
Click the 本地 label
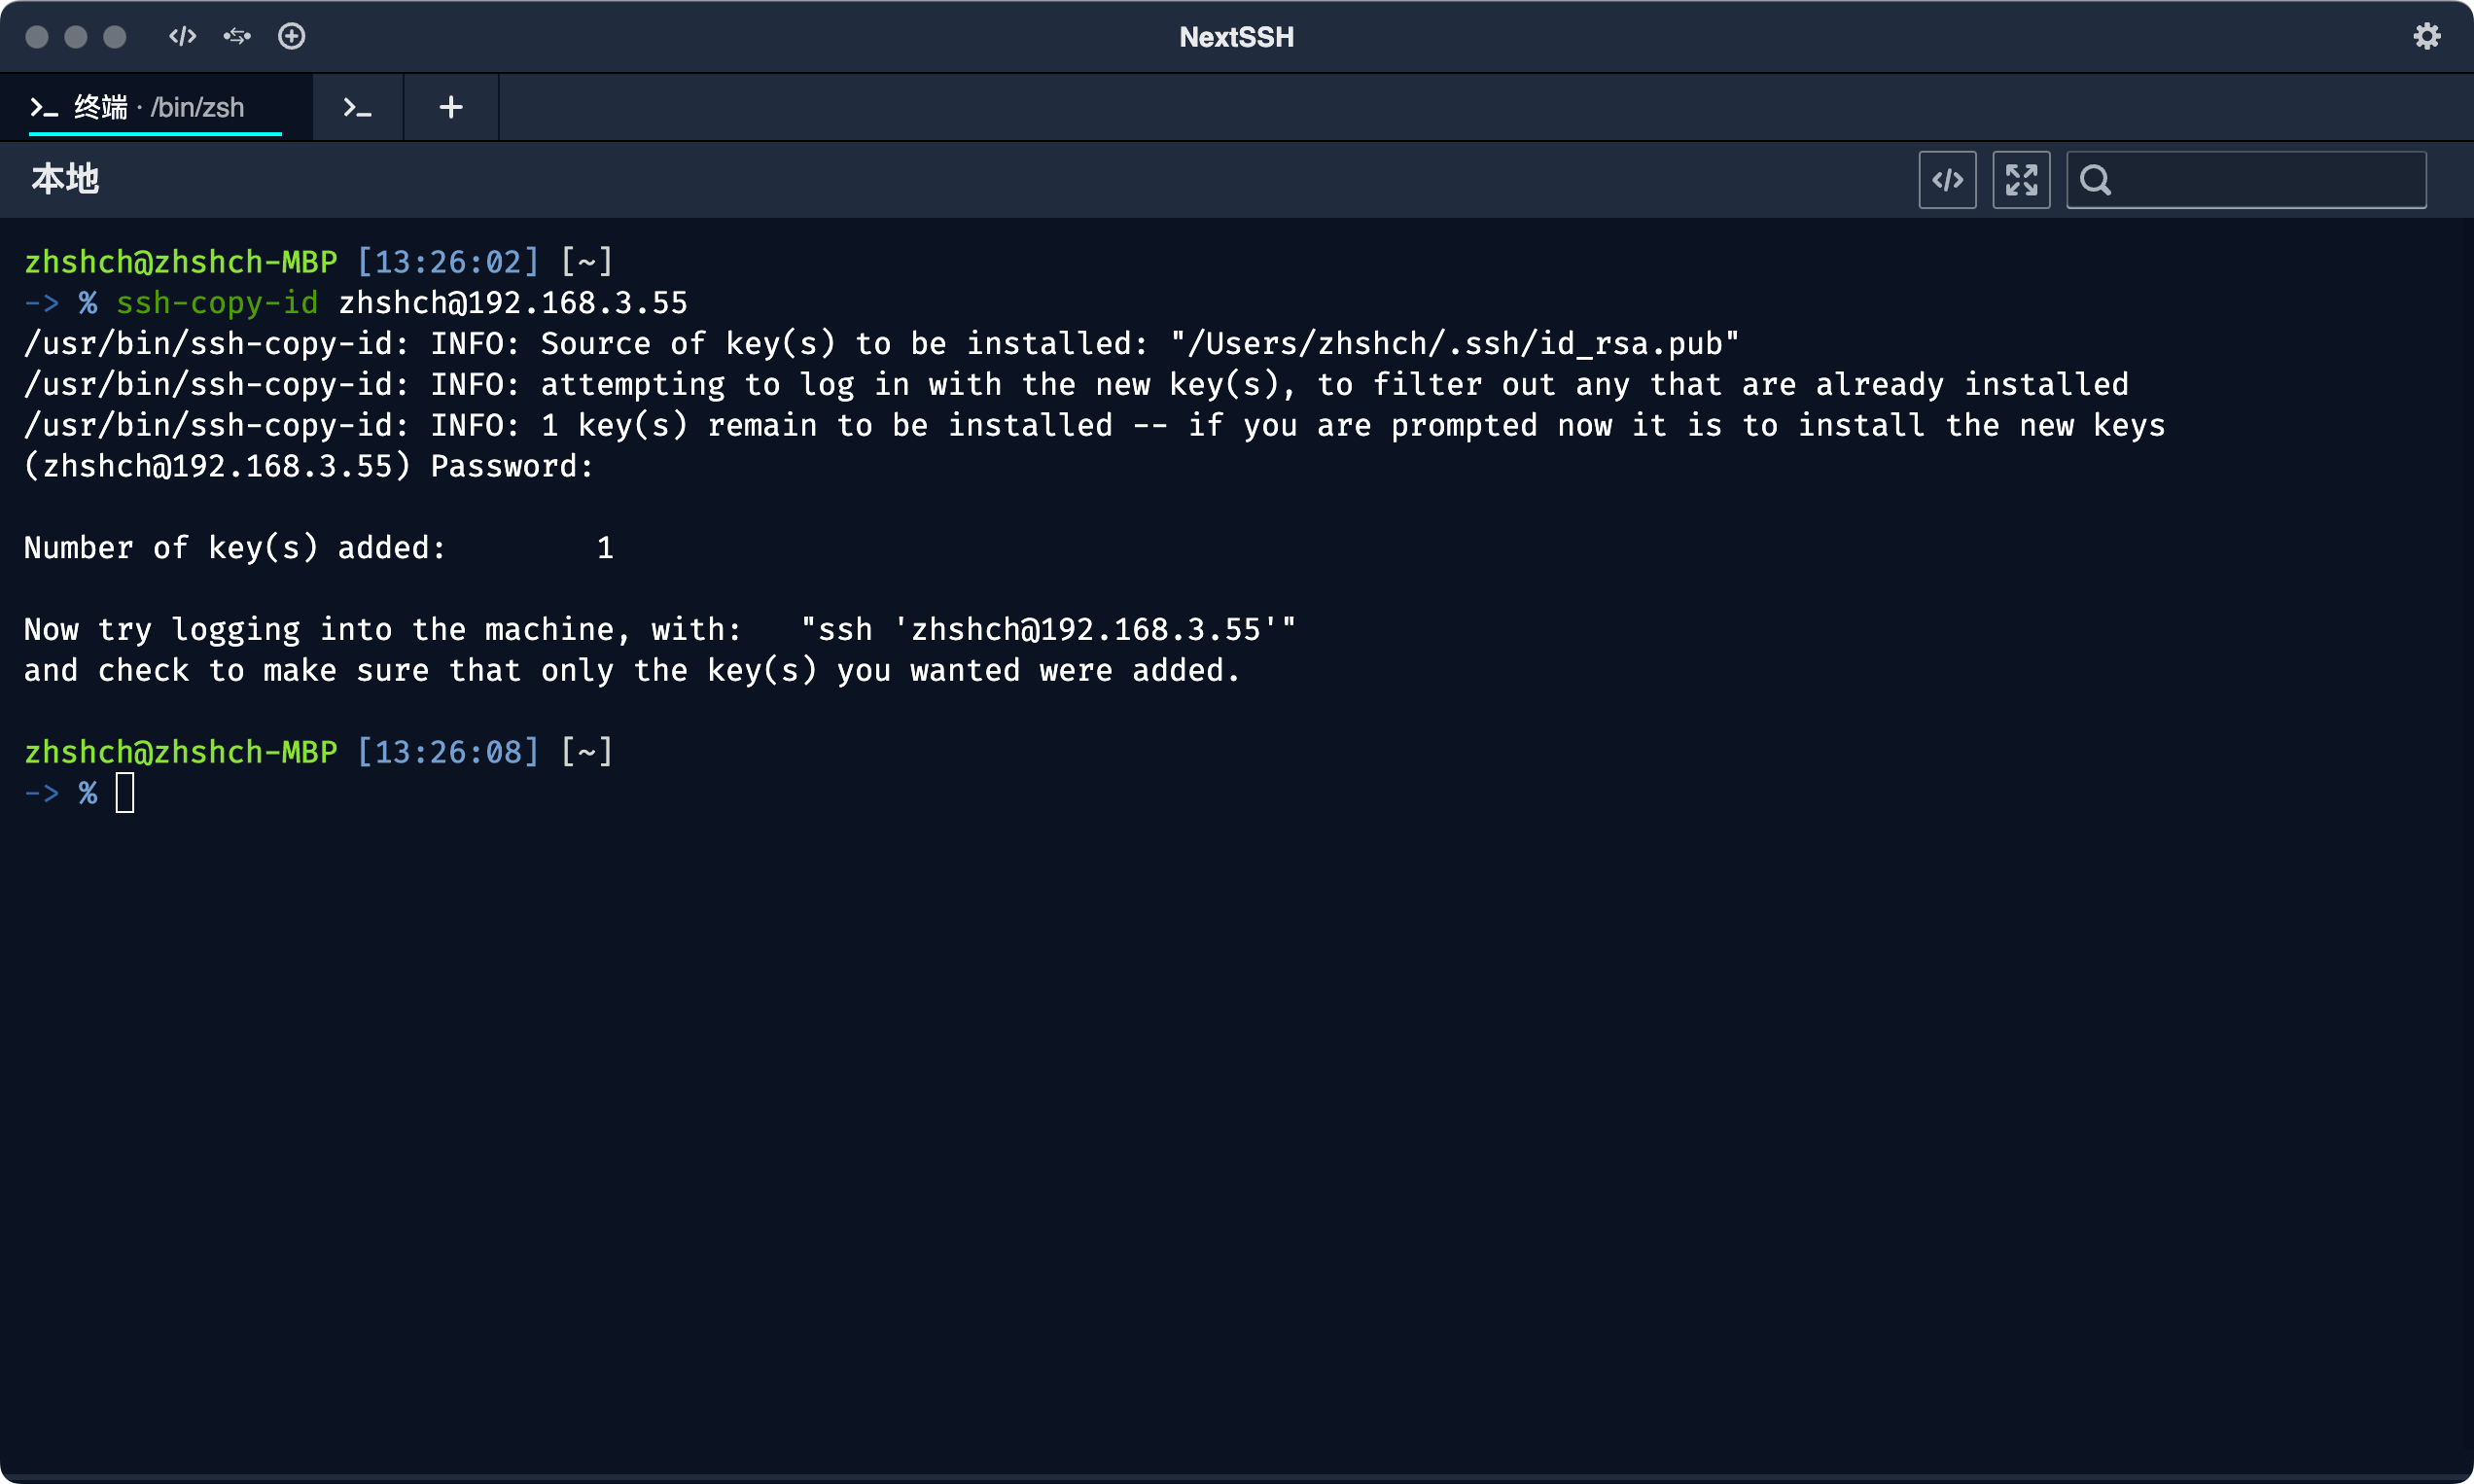[65, 179]
